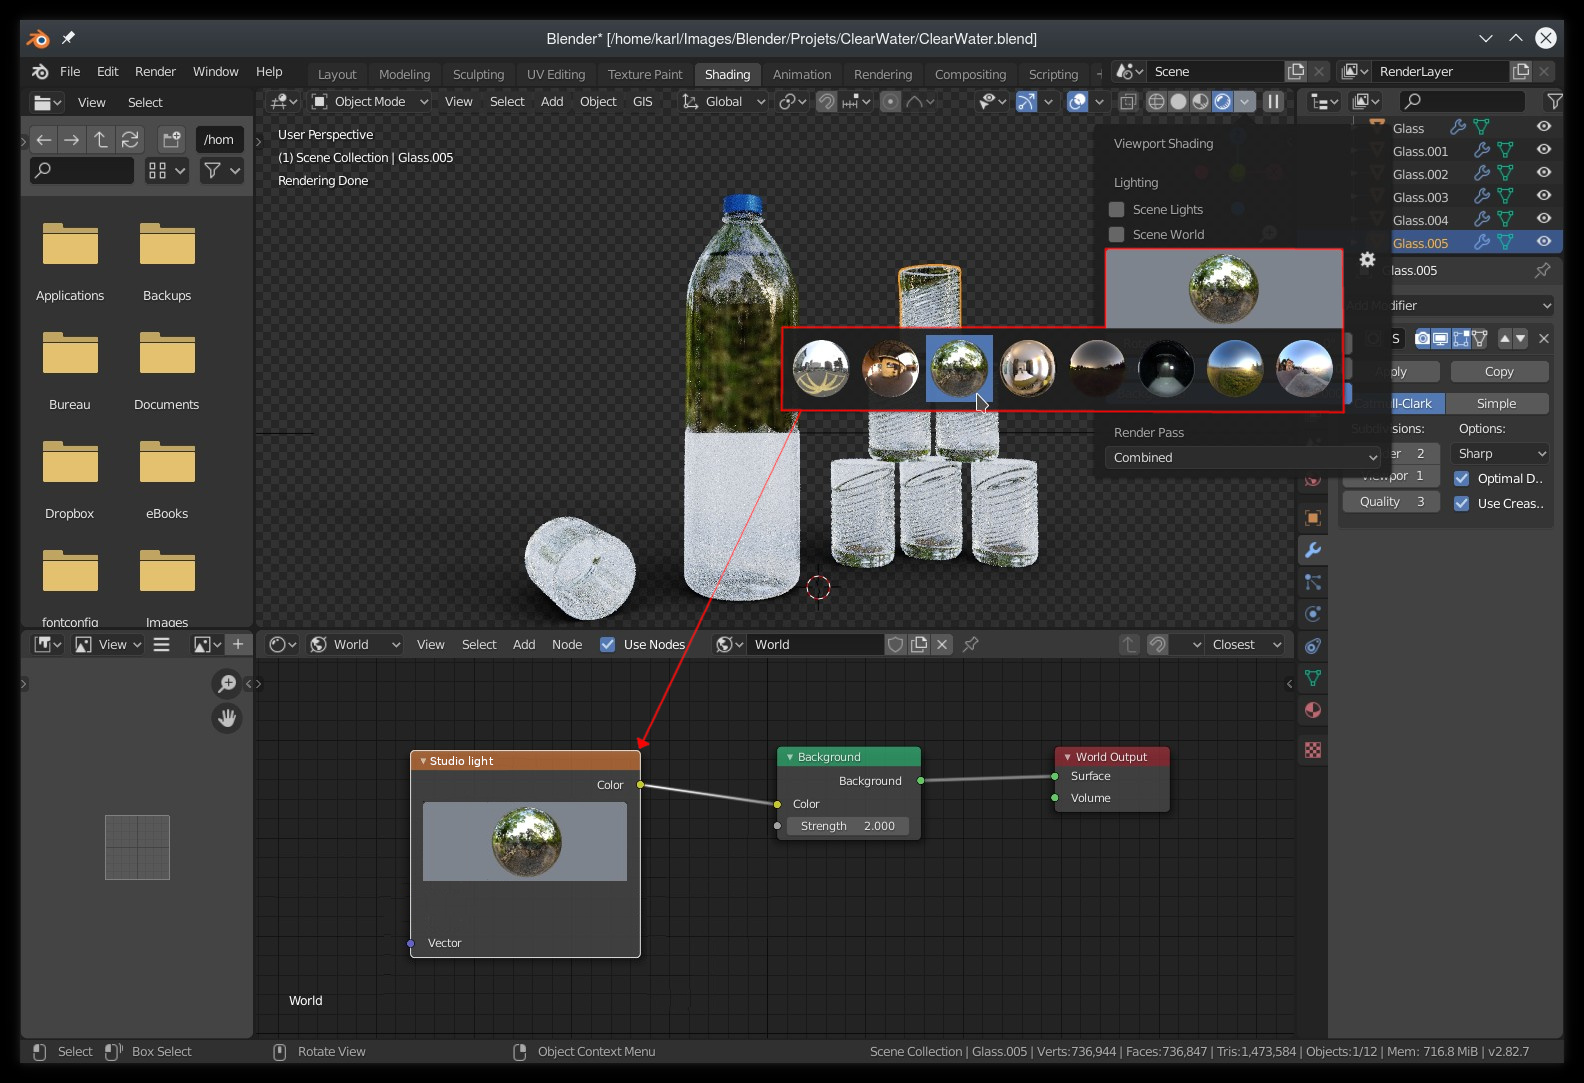This screenshot has height=1083, width=1584.
Task: Toggle Optimal Display checkbox
Action: (1461, 478)
